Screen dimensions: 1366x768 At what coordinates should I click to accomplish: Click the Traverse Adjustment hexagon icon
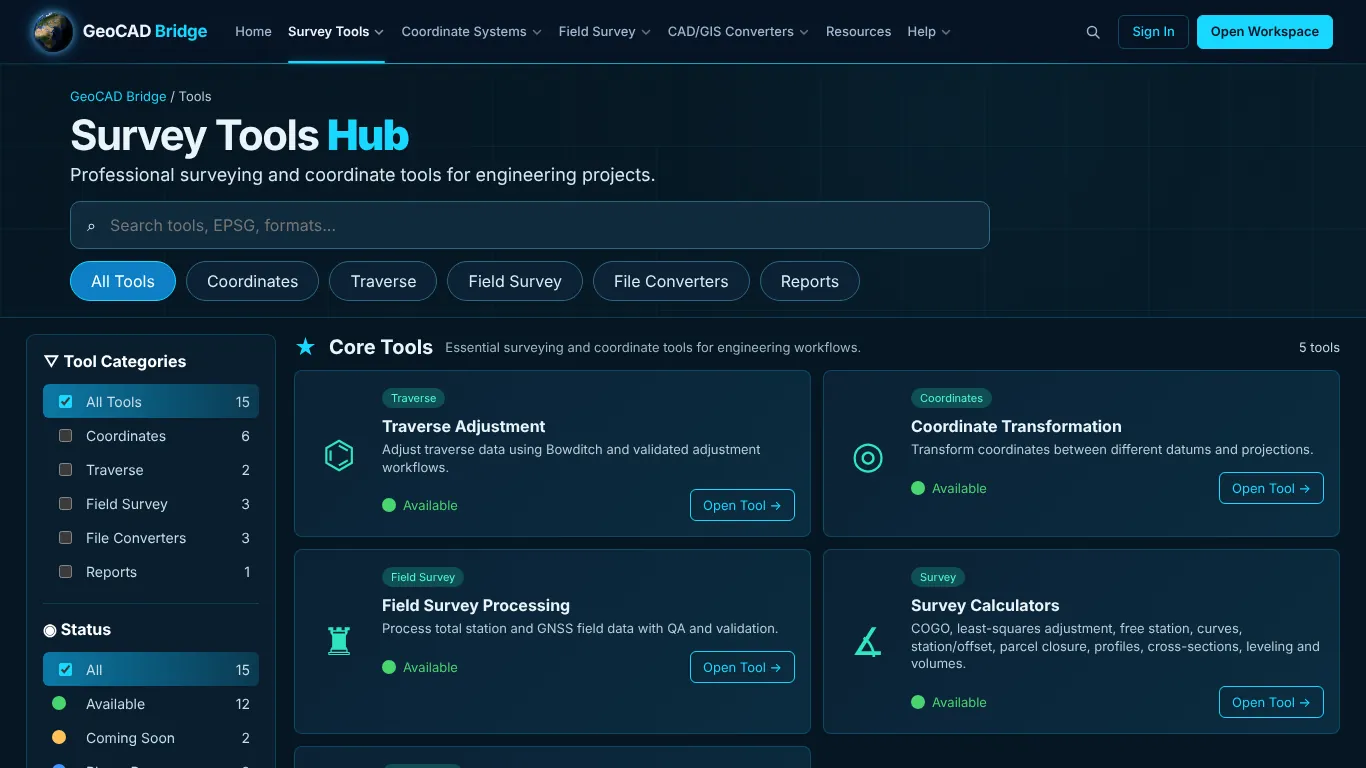click(x=339, y=456)
